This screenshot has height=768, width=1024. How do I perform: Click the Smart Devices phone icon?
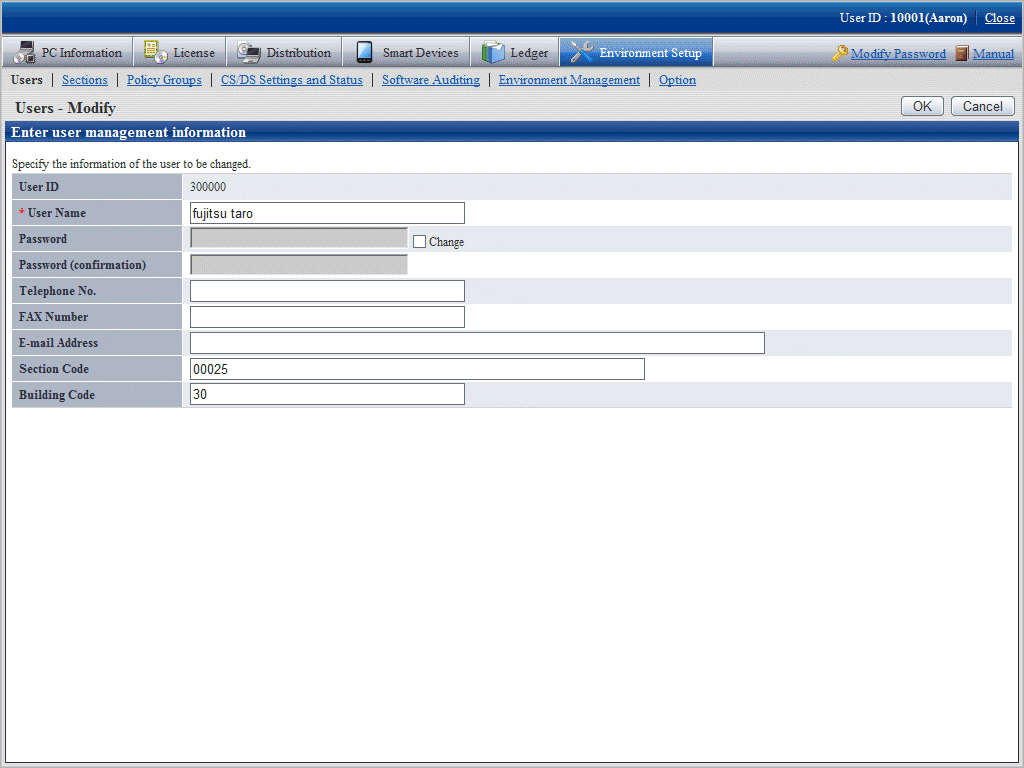(x=364, y=52)
